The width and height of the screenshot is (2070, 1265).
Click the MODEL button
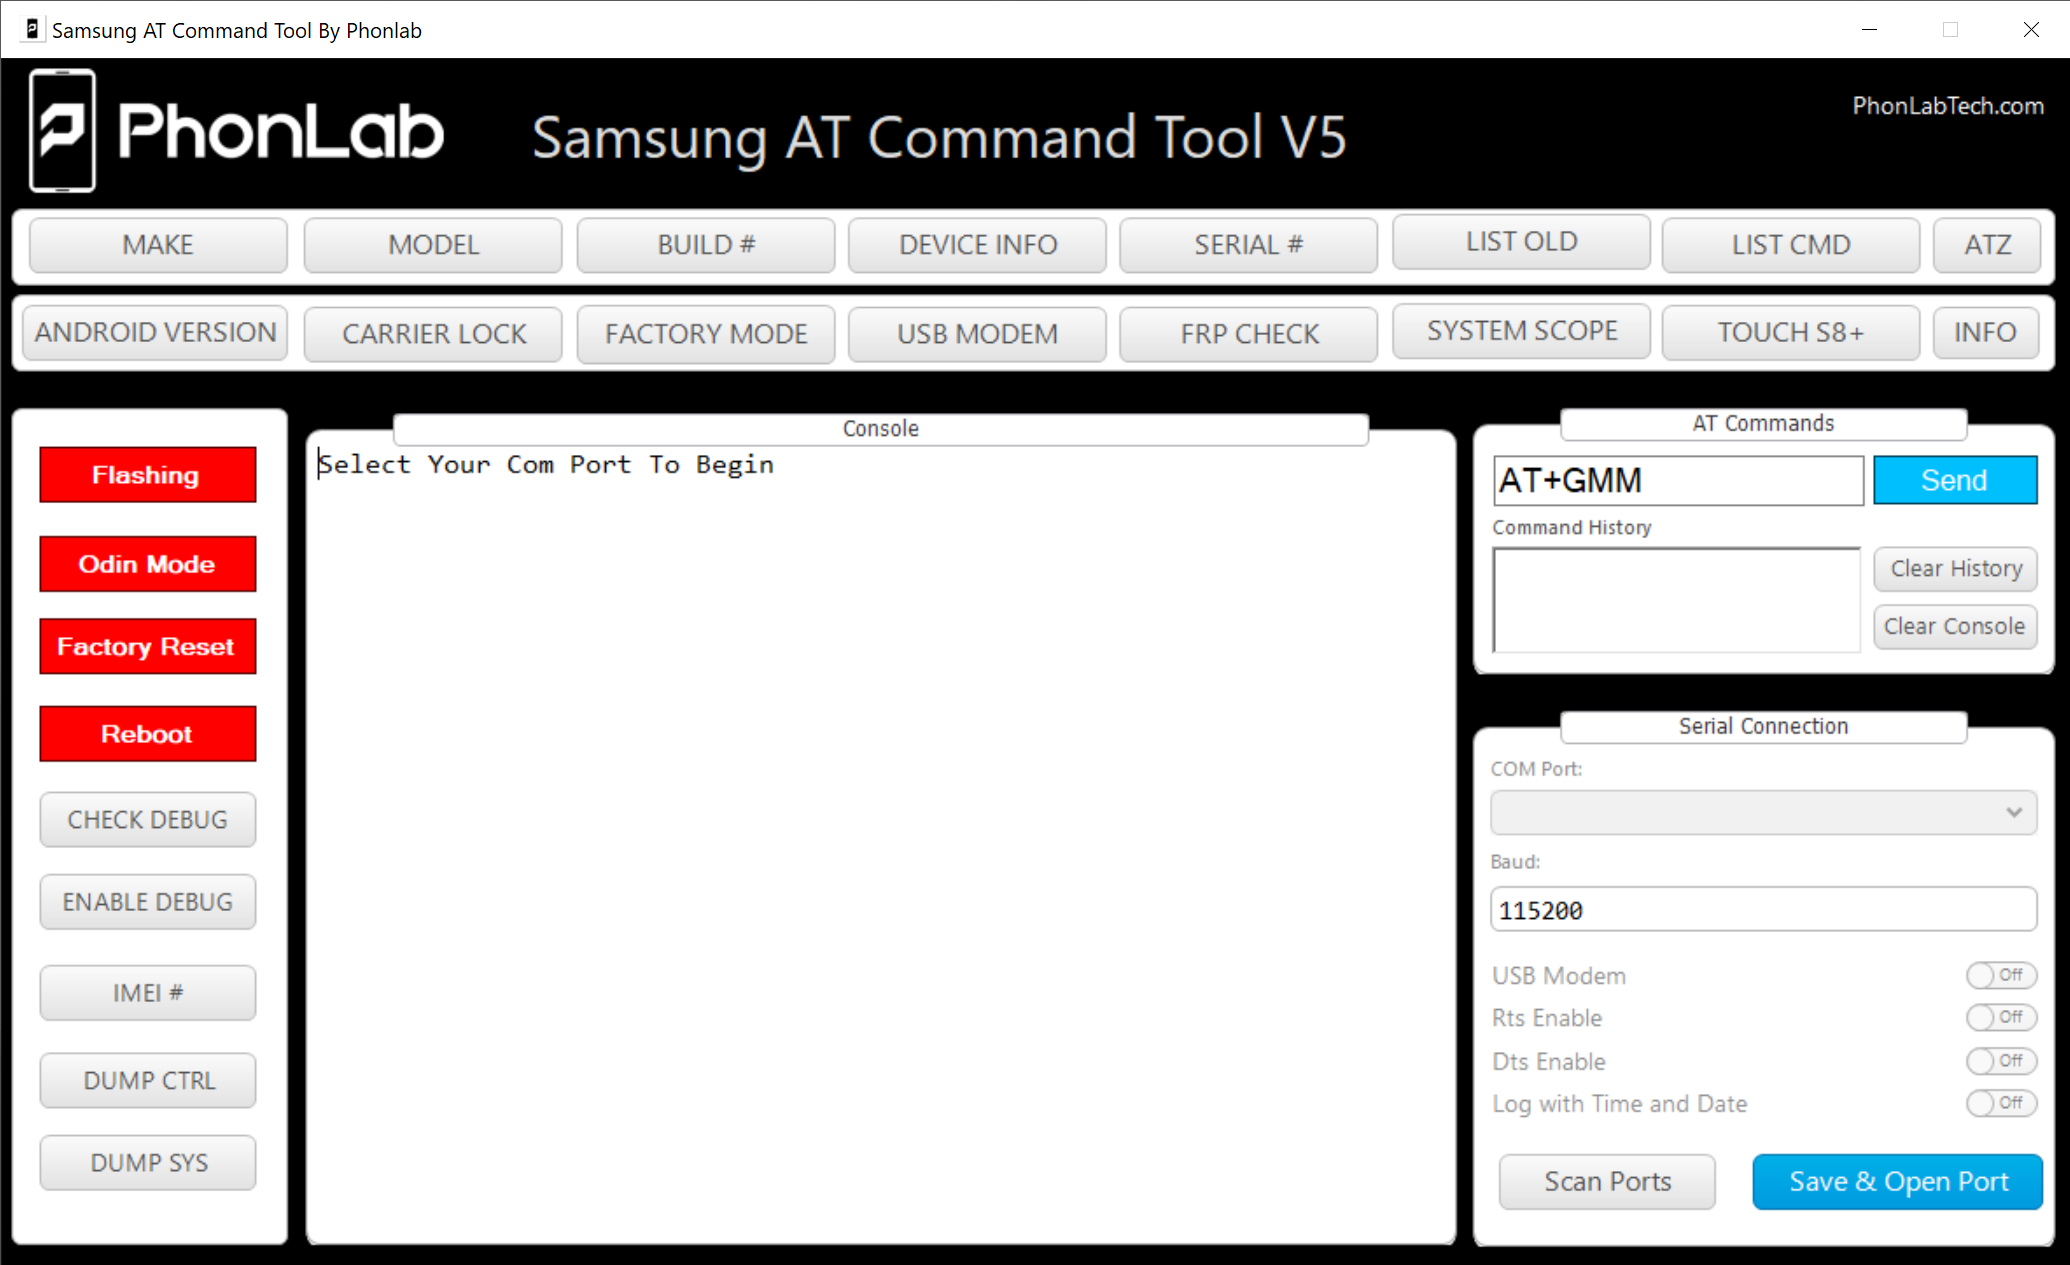coord(433,245)
